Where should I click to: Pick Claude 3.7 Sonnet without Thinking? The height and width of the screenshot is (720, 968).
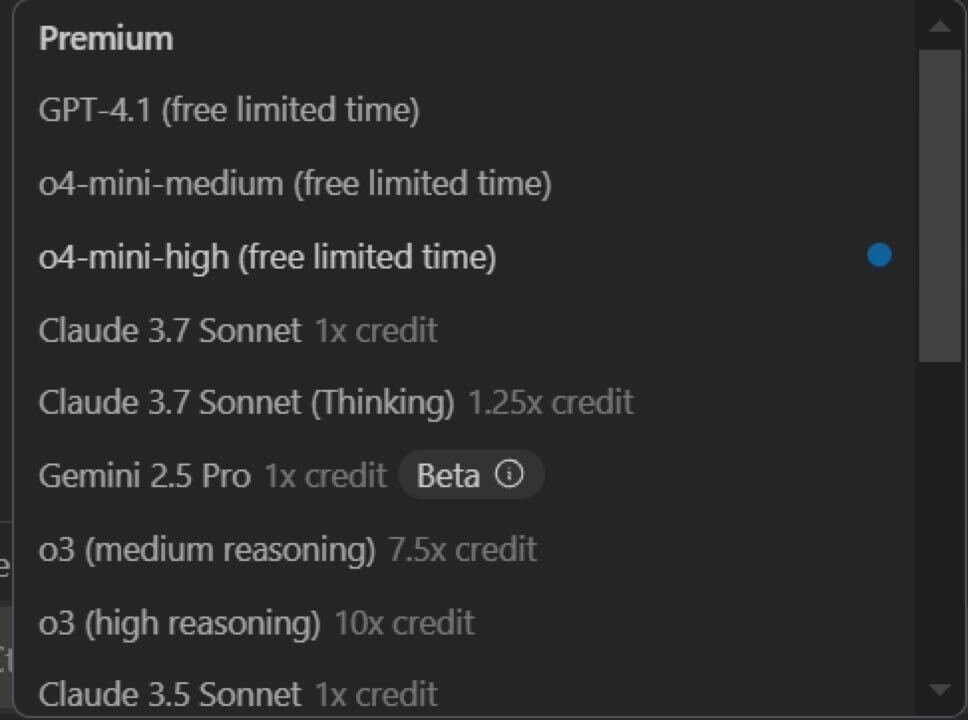170,330
